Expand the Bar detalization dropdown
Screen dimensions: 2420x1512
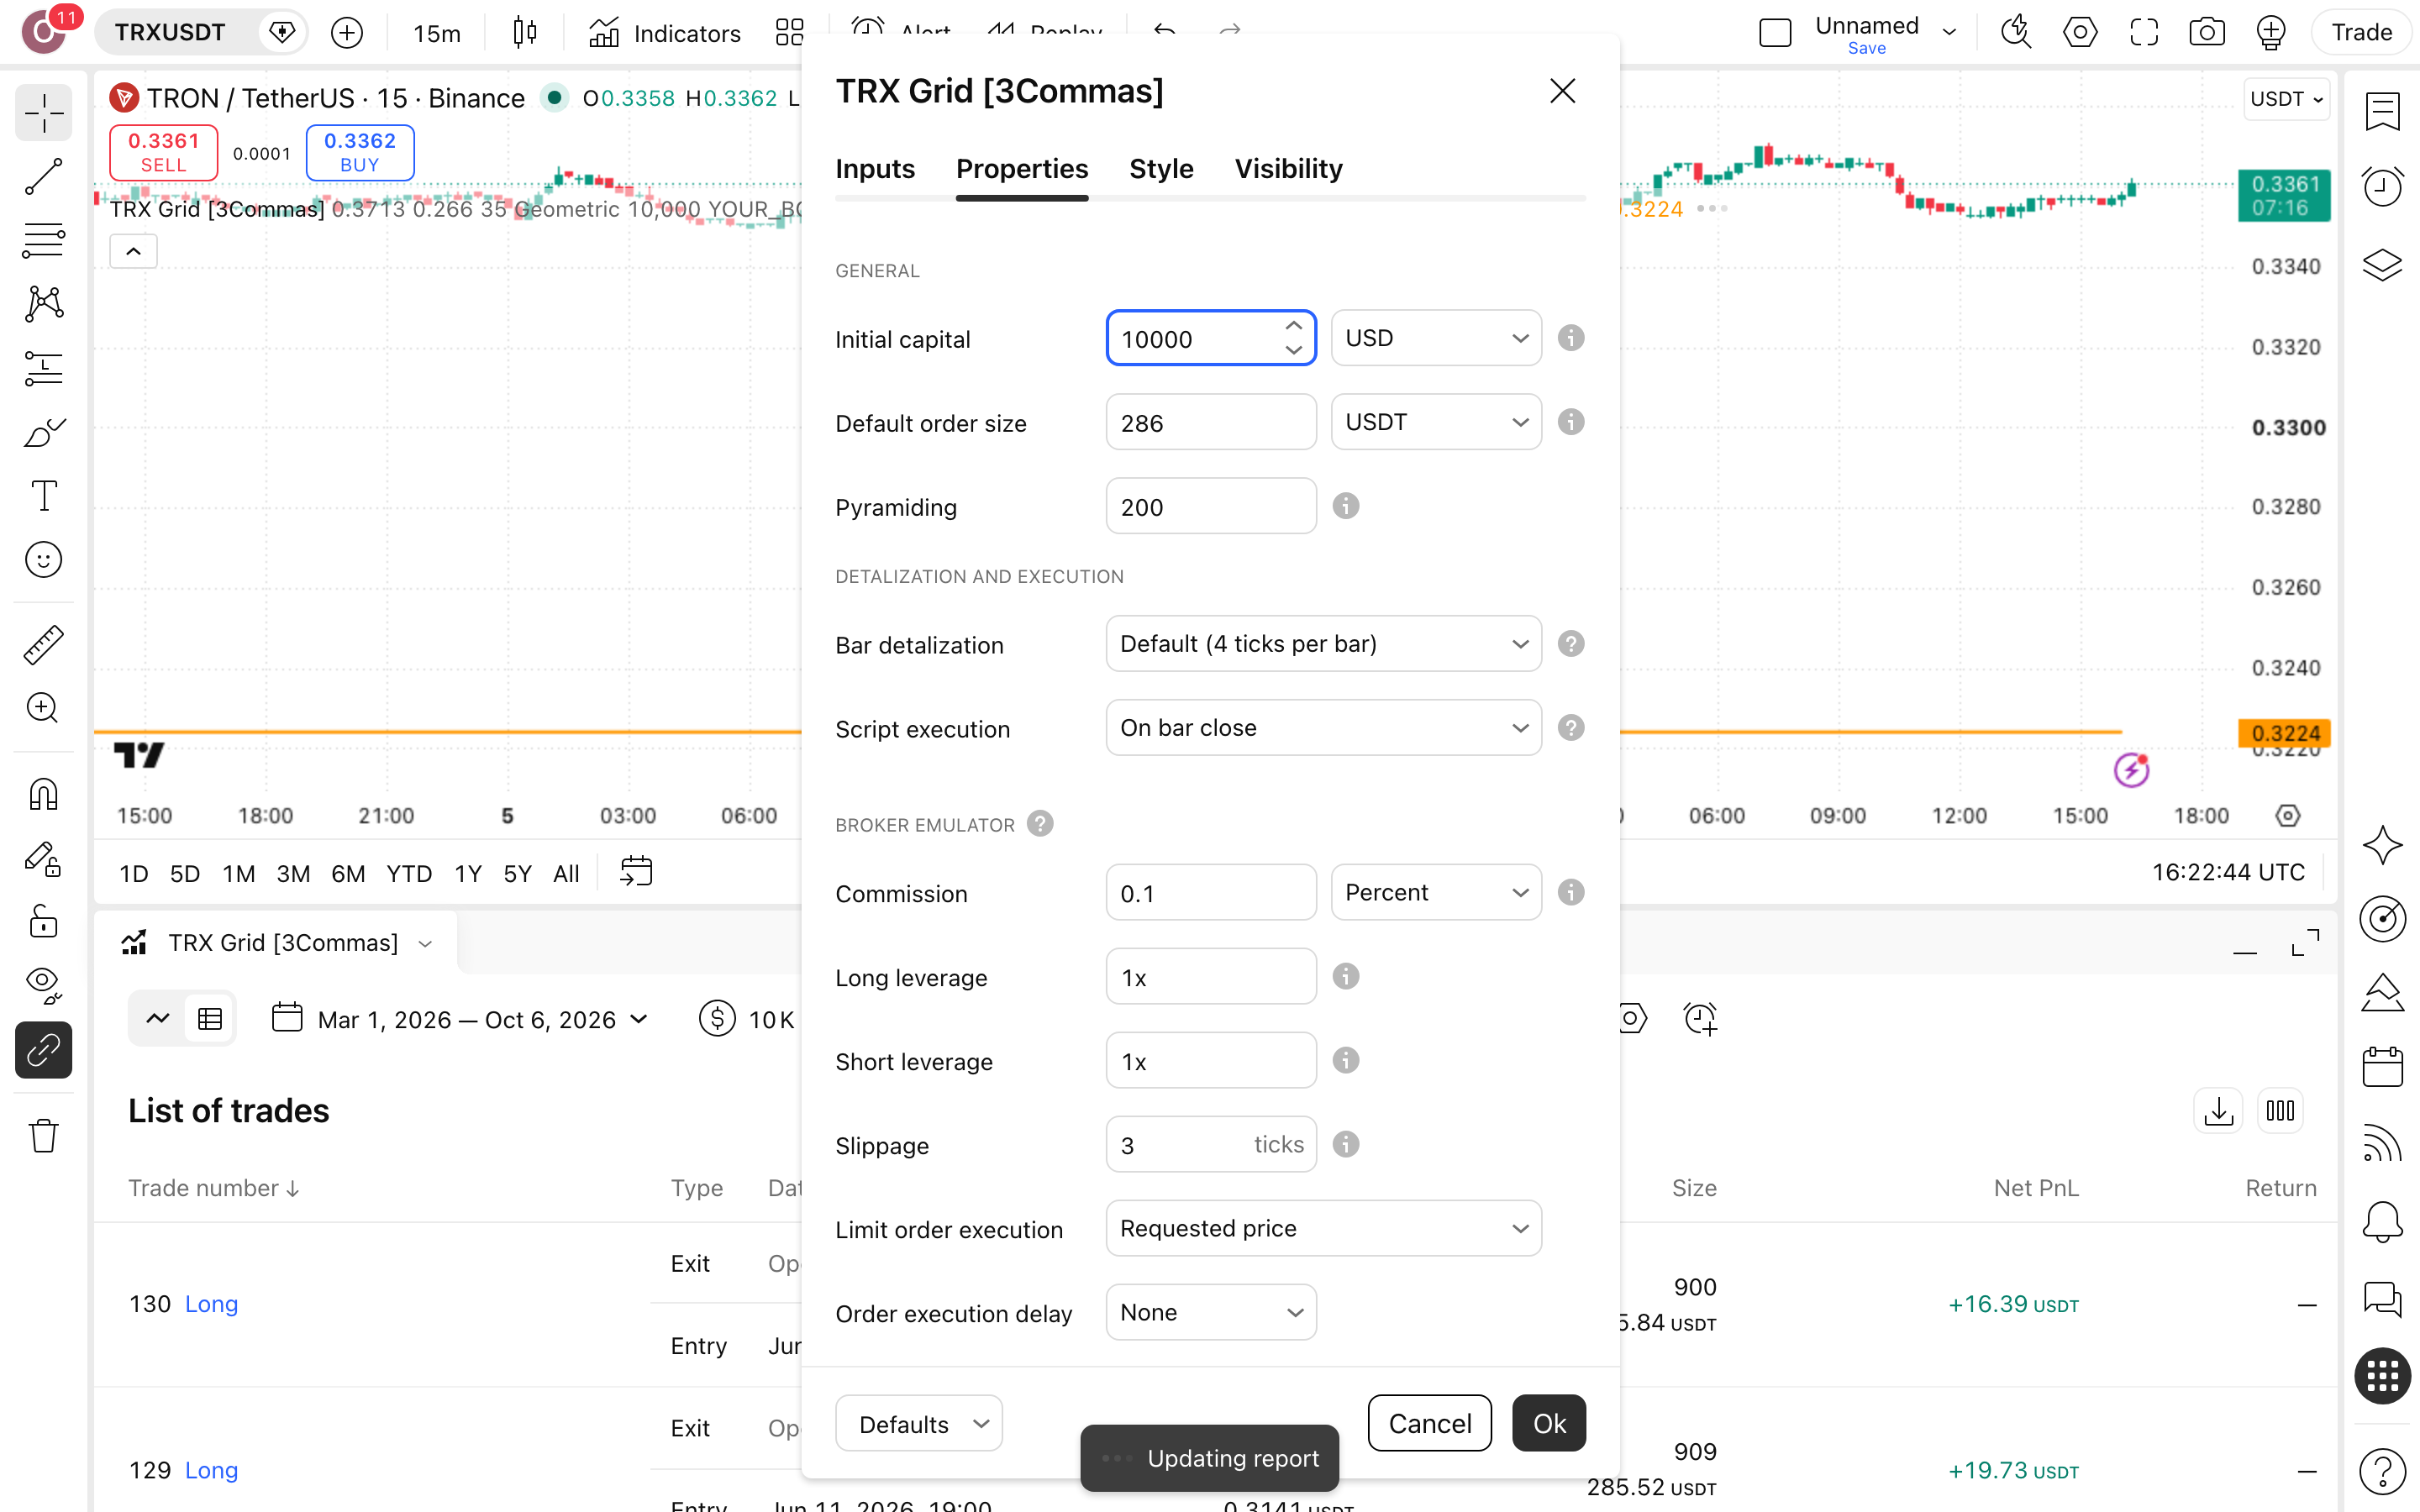pos(1323,644)
